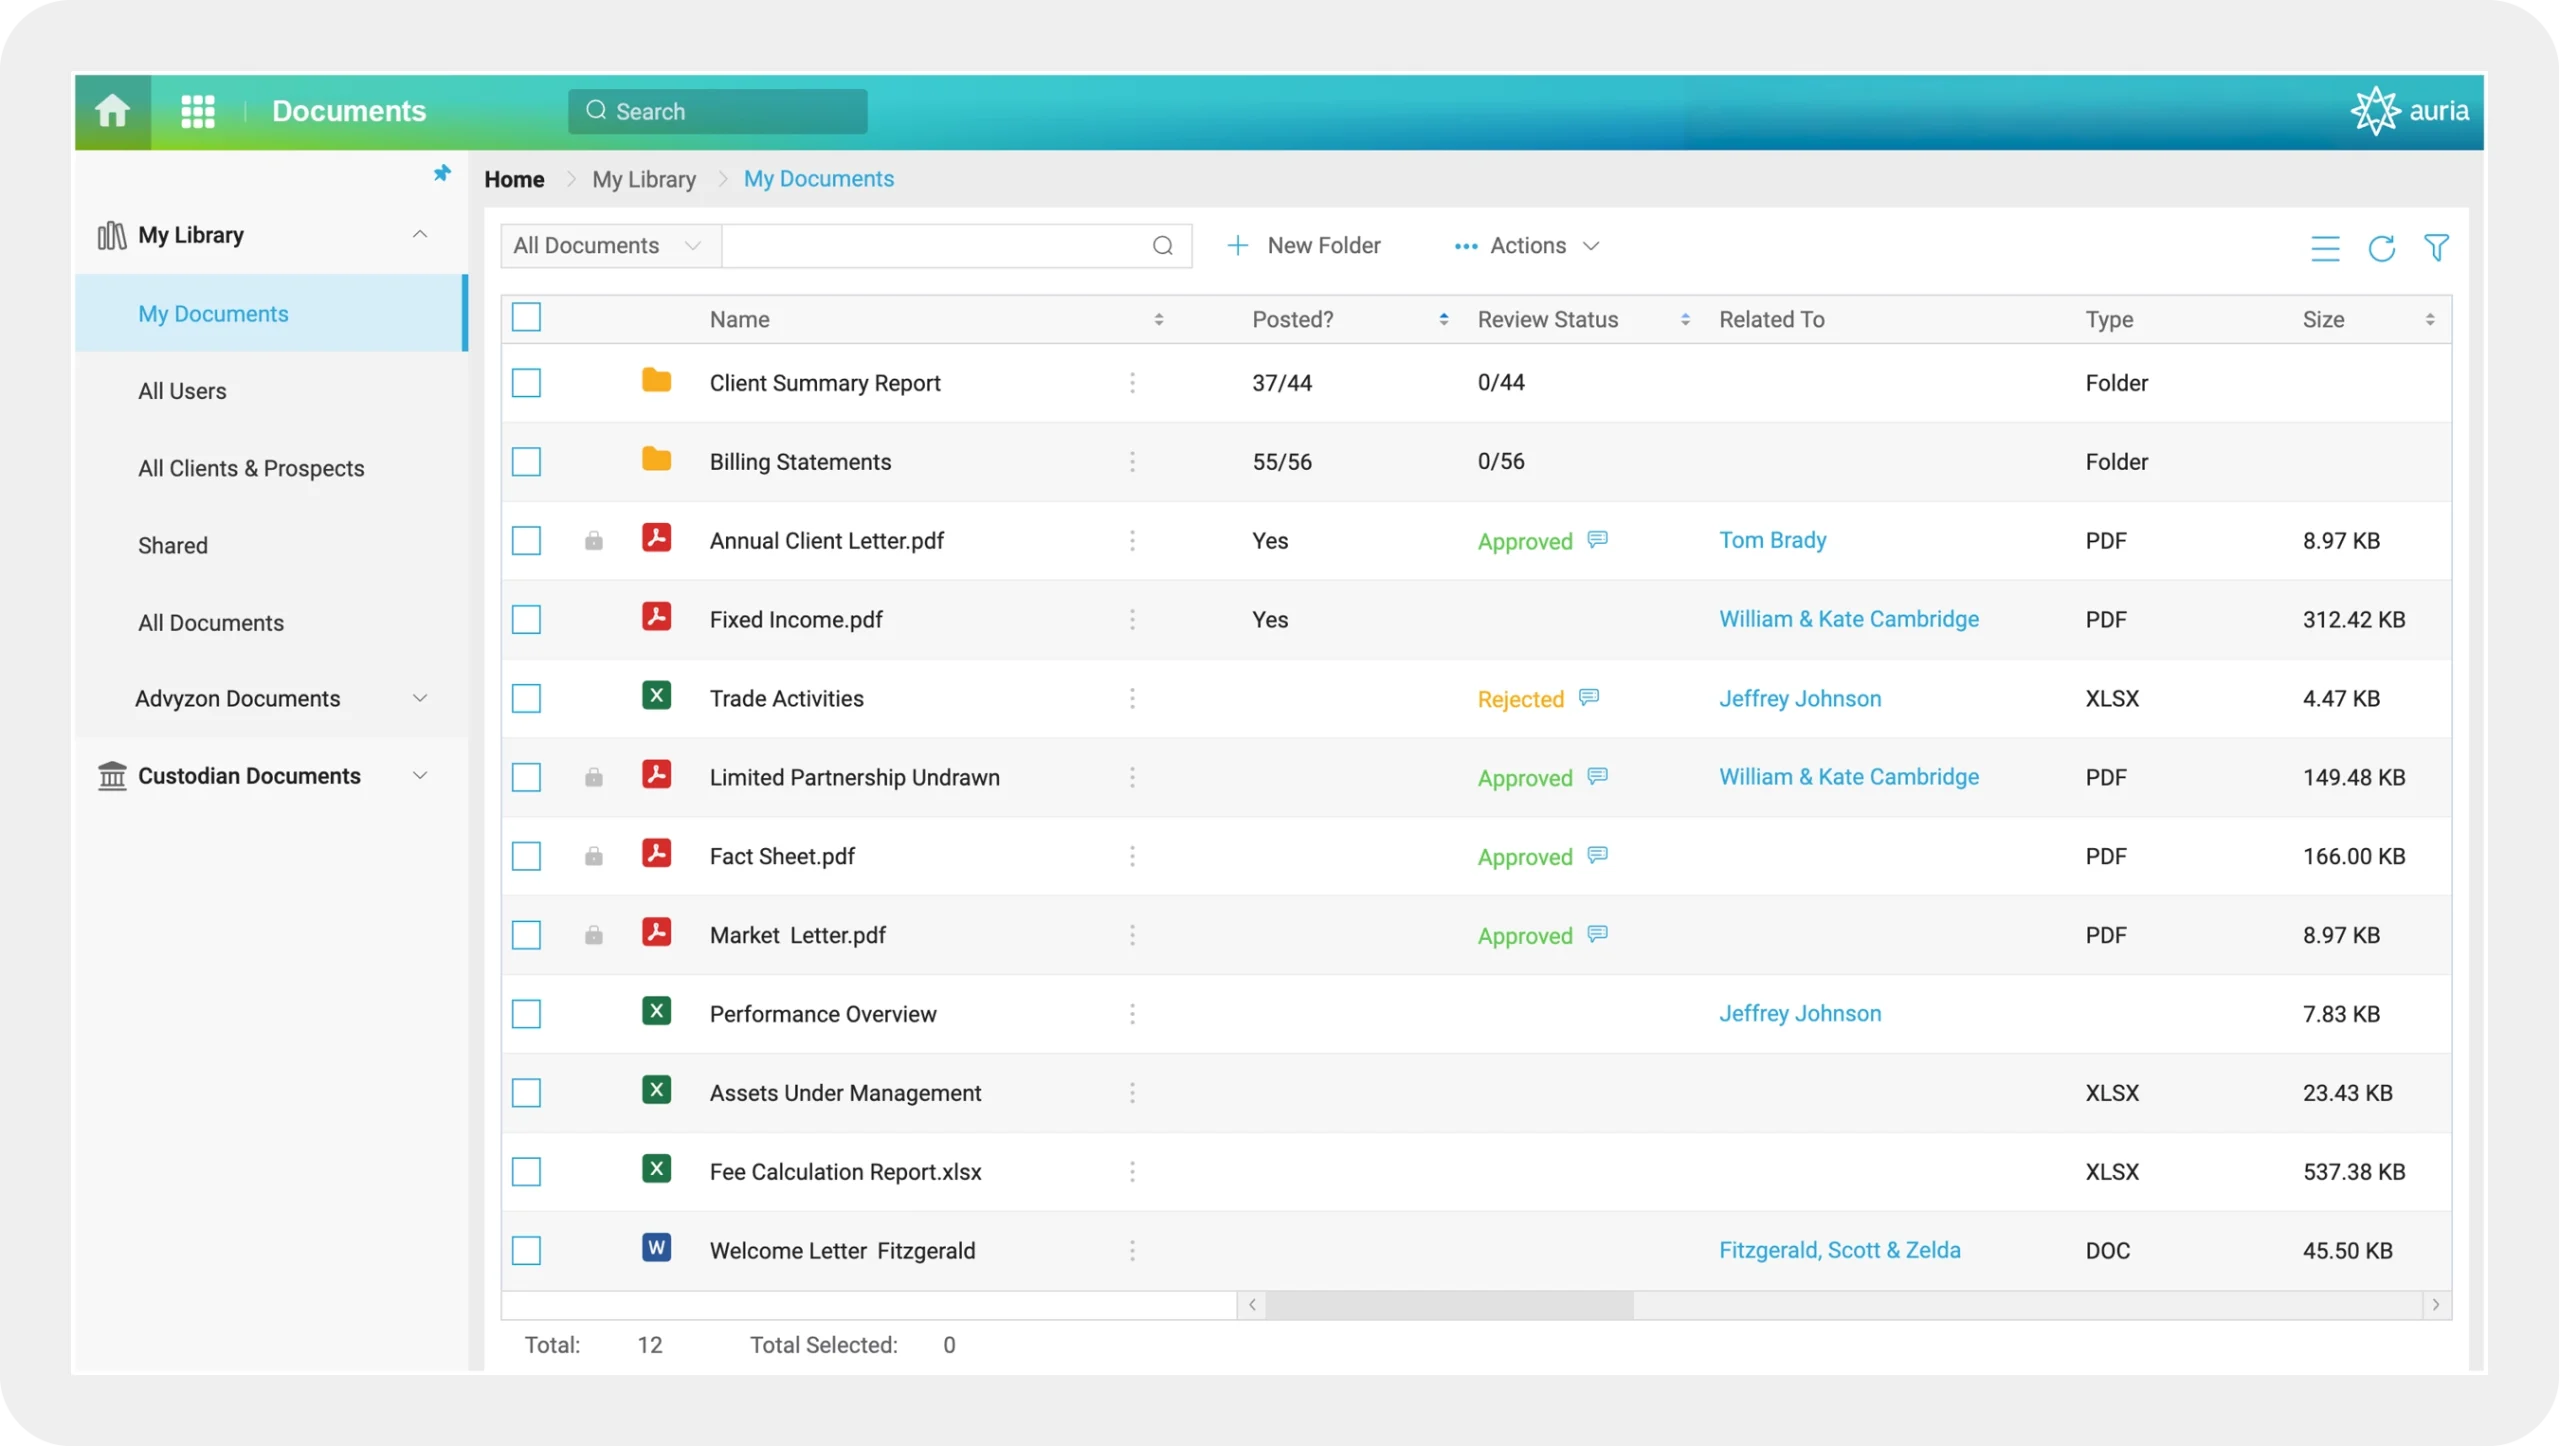Select Shared in the sidebar
The image size is (2560, 1446).
click(173, 545)
